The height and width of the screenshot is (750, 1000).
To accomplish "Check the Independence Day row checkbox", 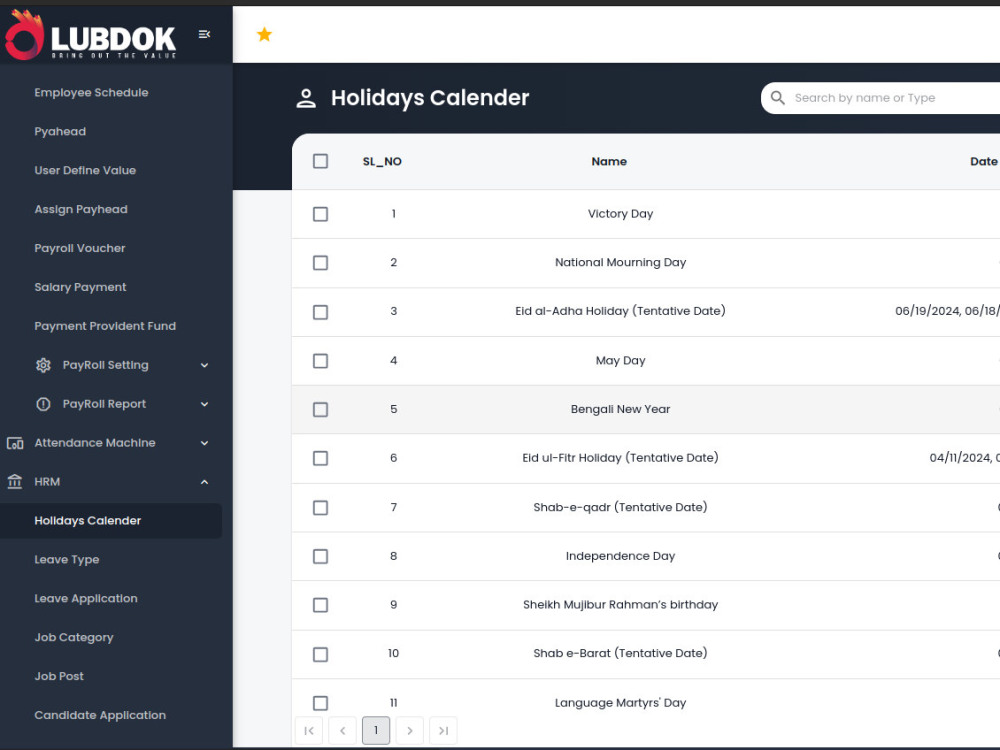I will click(x=321, y=557).
